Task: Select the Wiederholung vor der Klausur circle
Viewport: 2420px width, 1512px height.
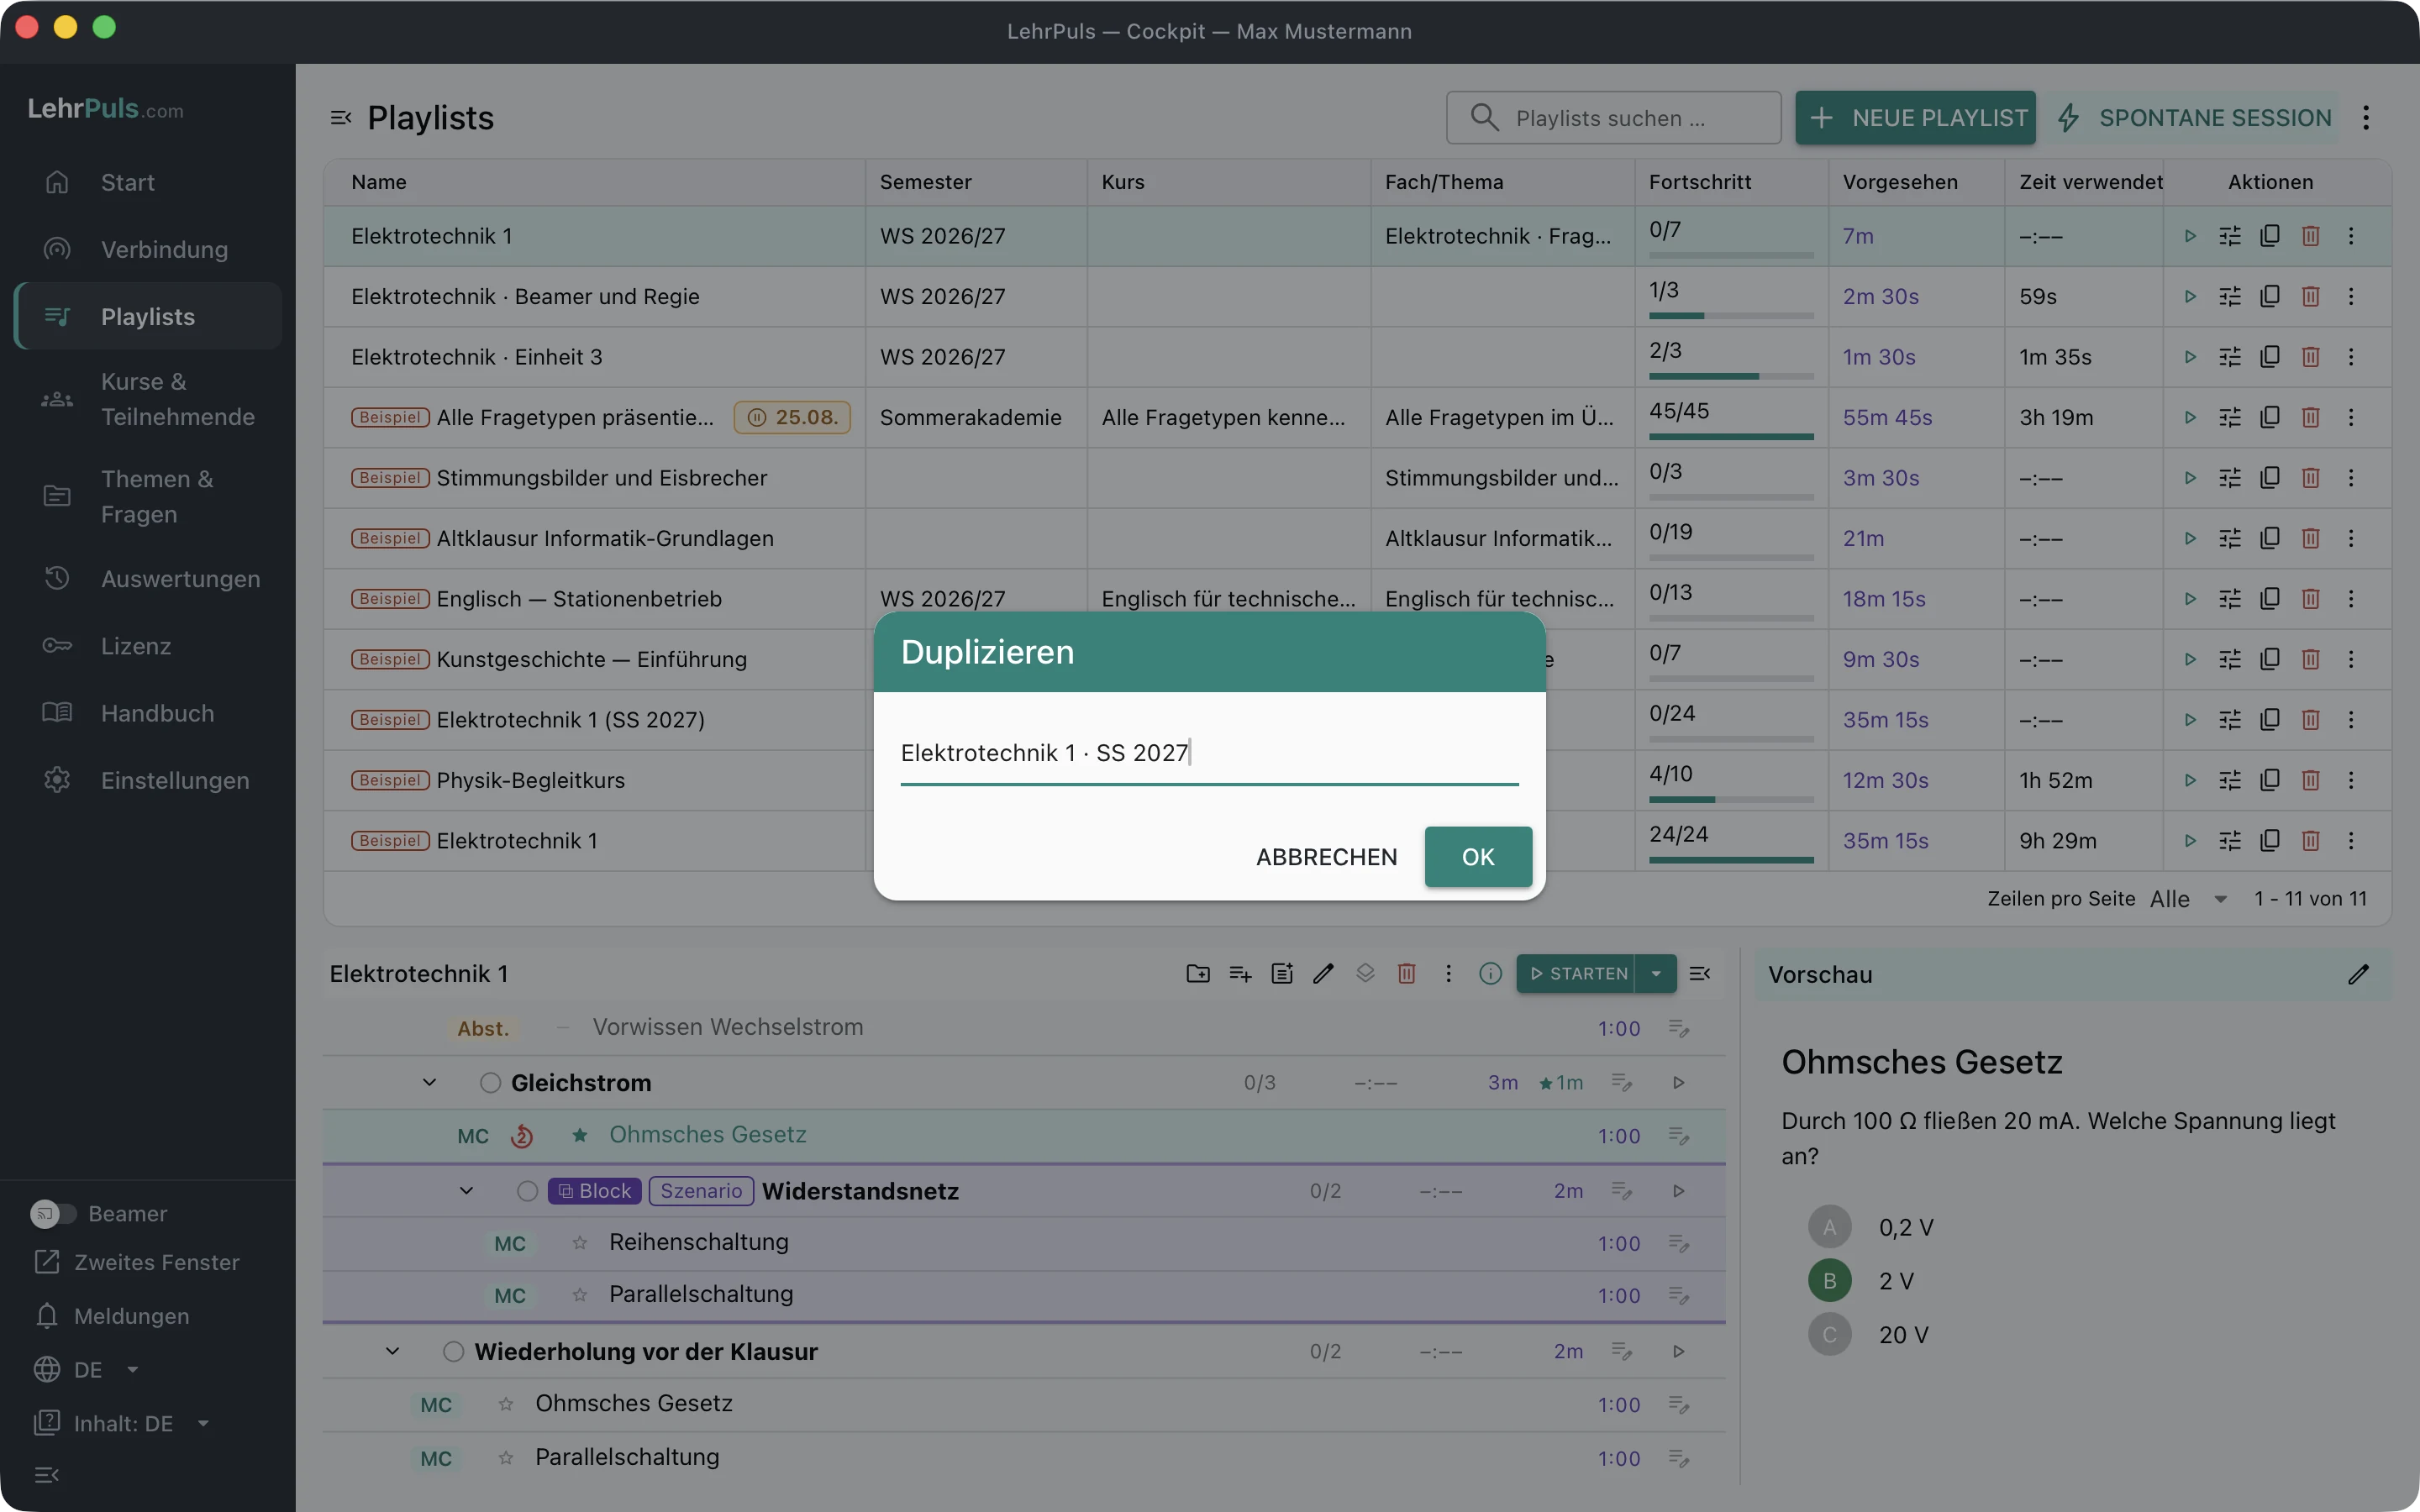Action: click(x=453, y=1351)
